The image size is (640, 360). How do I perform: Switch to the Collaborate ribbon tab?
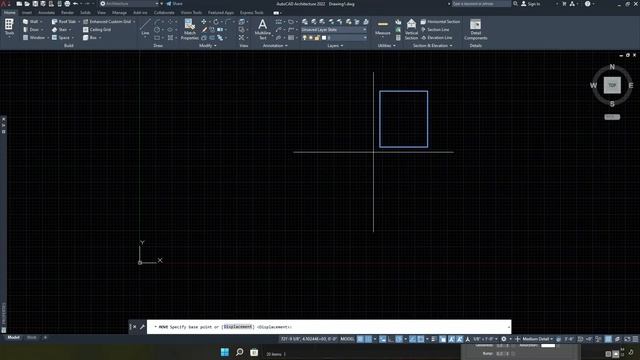[x=164, y=13]
